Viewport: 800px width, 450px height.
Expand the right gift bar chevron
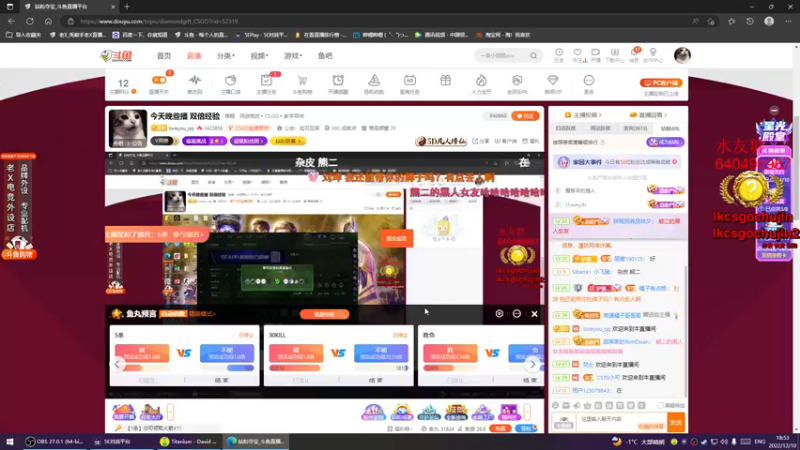click(x=527, y=411)
